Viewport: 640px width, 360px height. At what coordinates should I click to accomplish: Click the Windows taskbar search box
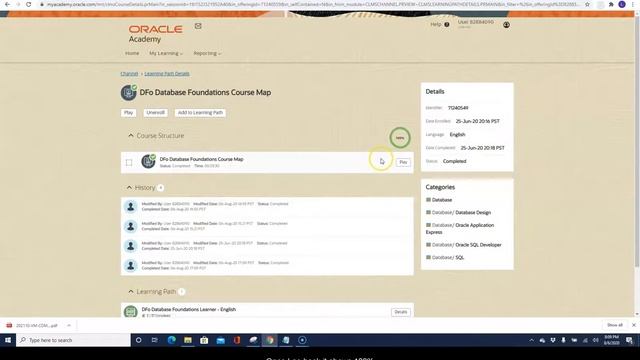(73, 340)
